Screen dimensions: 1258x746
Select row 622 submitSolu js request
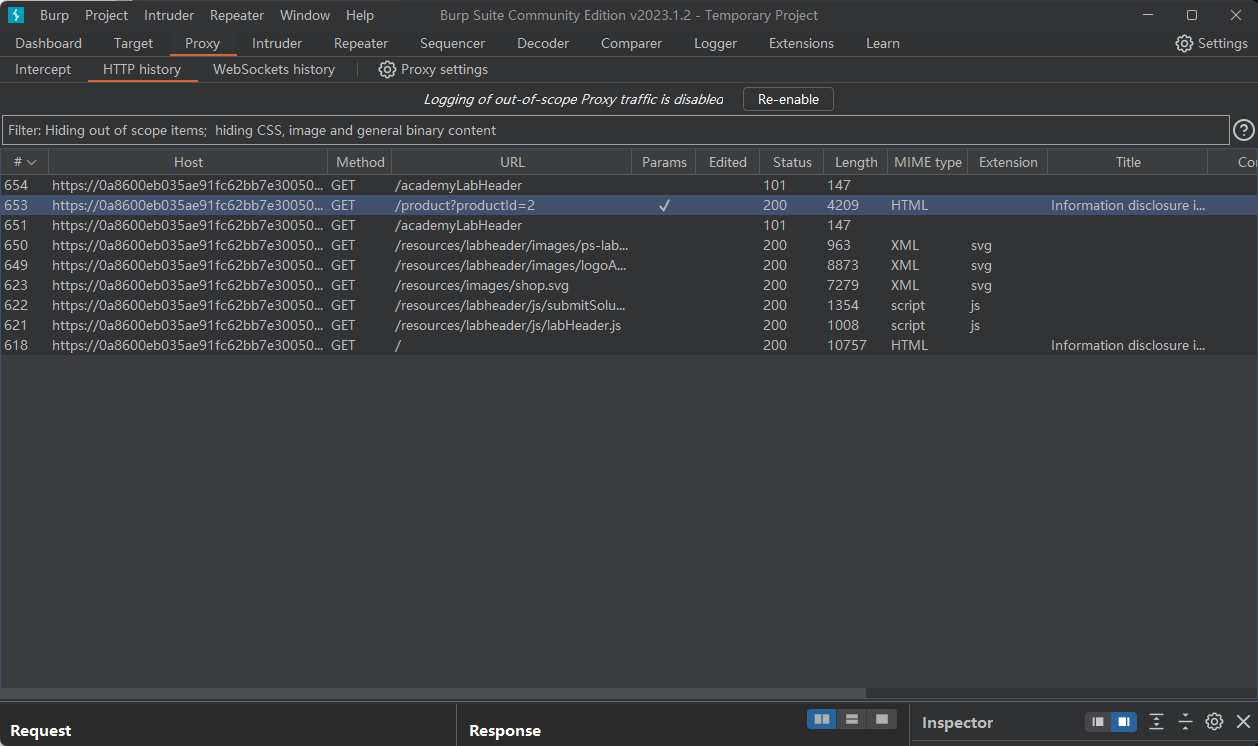629,305
